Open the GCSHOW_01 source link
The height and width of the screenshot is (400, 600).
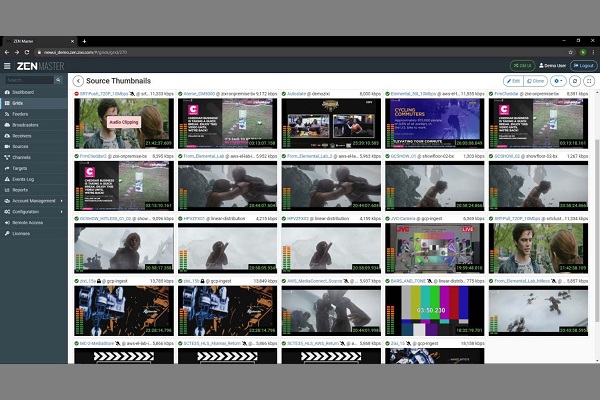(x=403, y=156)
